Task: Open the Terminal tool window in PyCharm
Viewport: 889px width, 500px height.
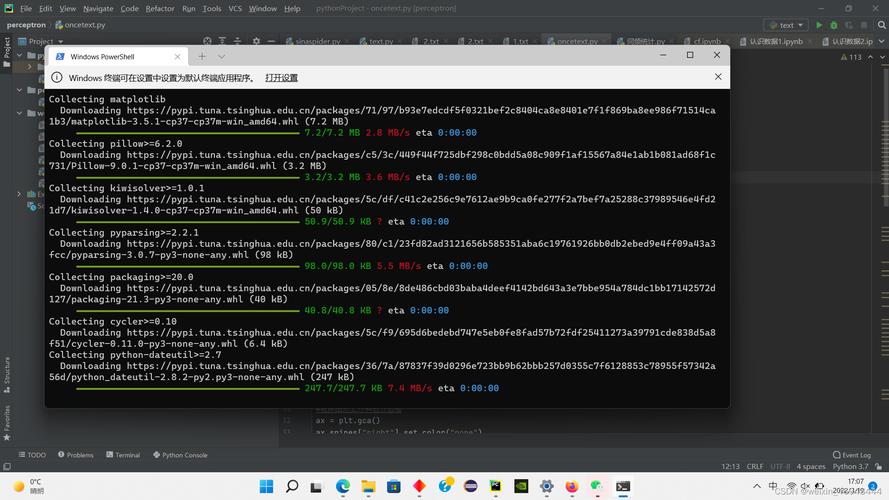Action: coord(123,455)
